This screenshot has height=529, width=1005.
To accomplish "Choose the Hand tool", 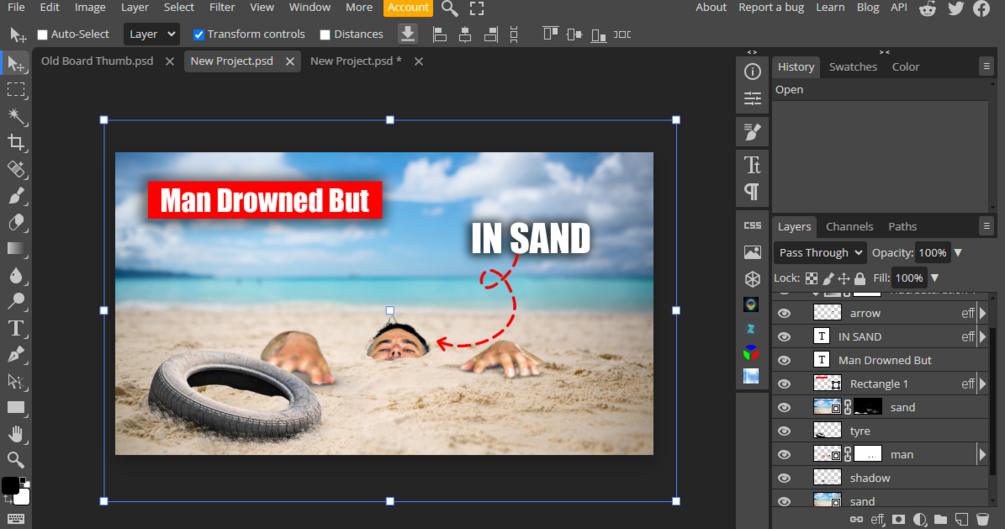I will coord(16,434).
